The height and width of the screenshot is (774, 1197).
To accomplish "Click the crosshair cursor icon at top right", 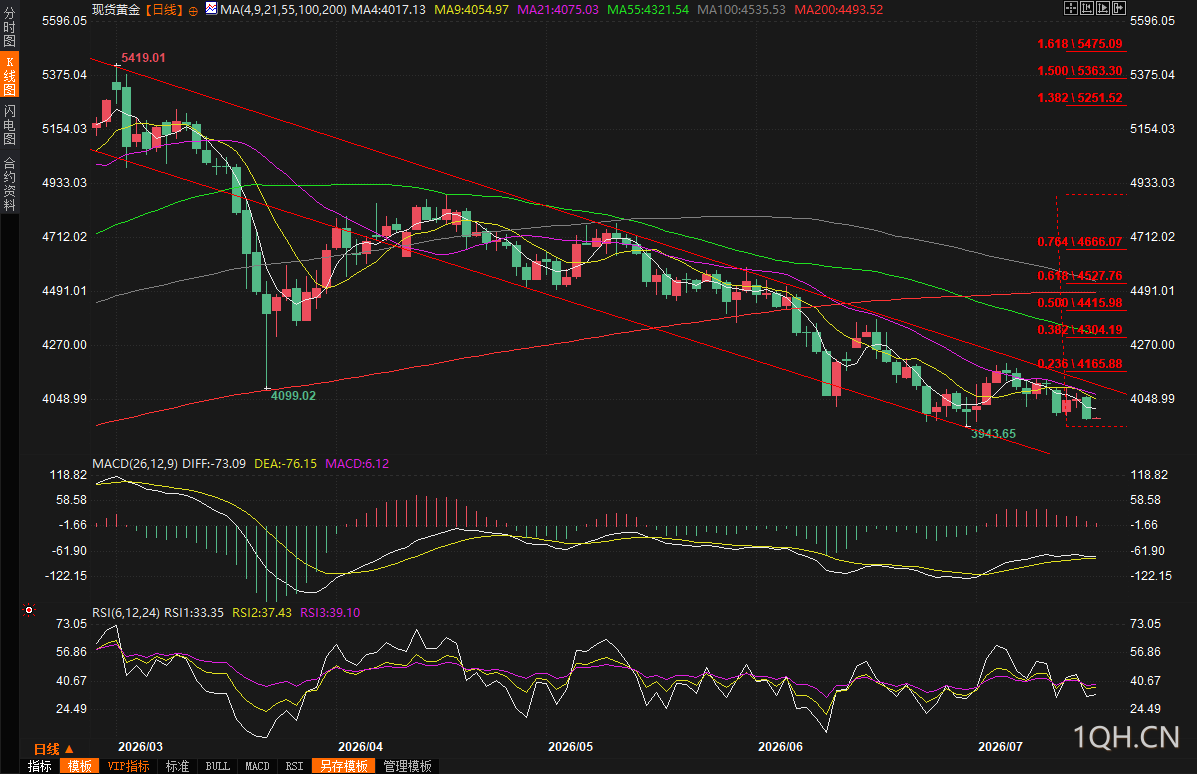I will [1070, 8].
